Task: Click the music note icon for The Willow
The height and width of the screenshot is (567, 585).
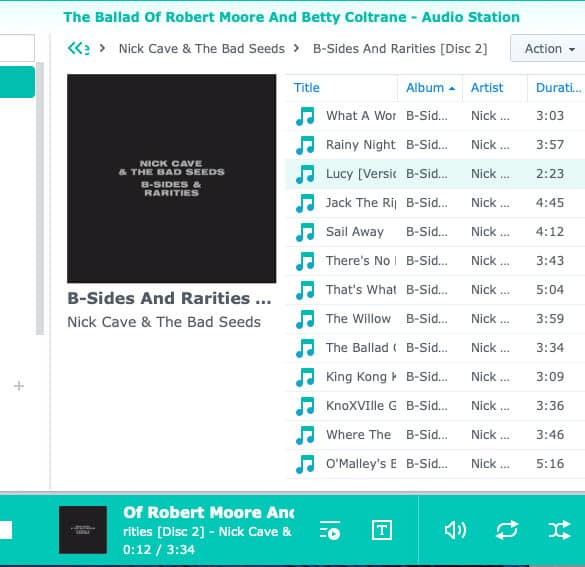Action: 305,319
